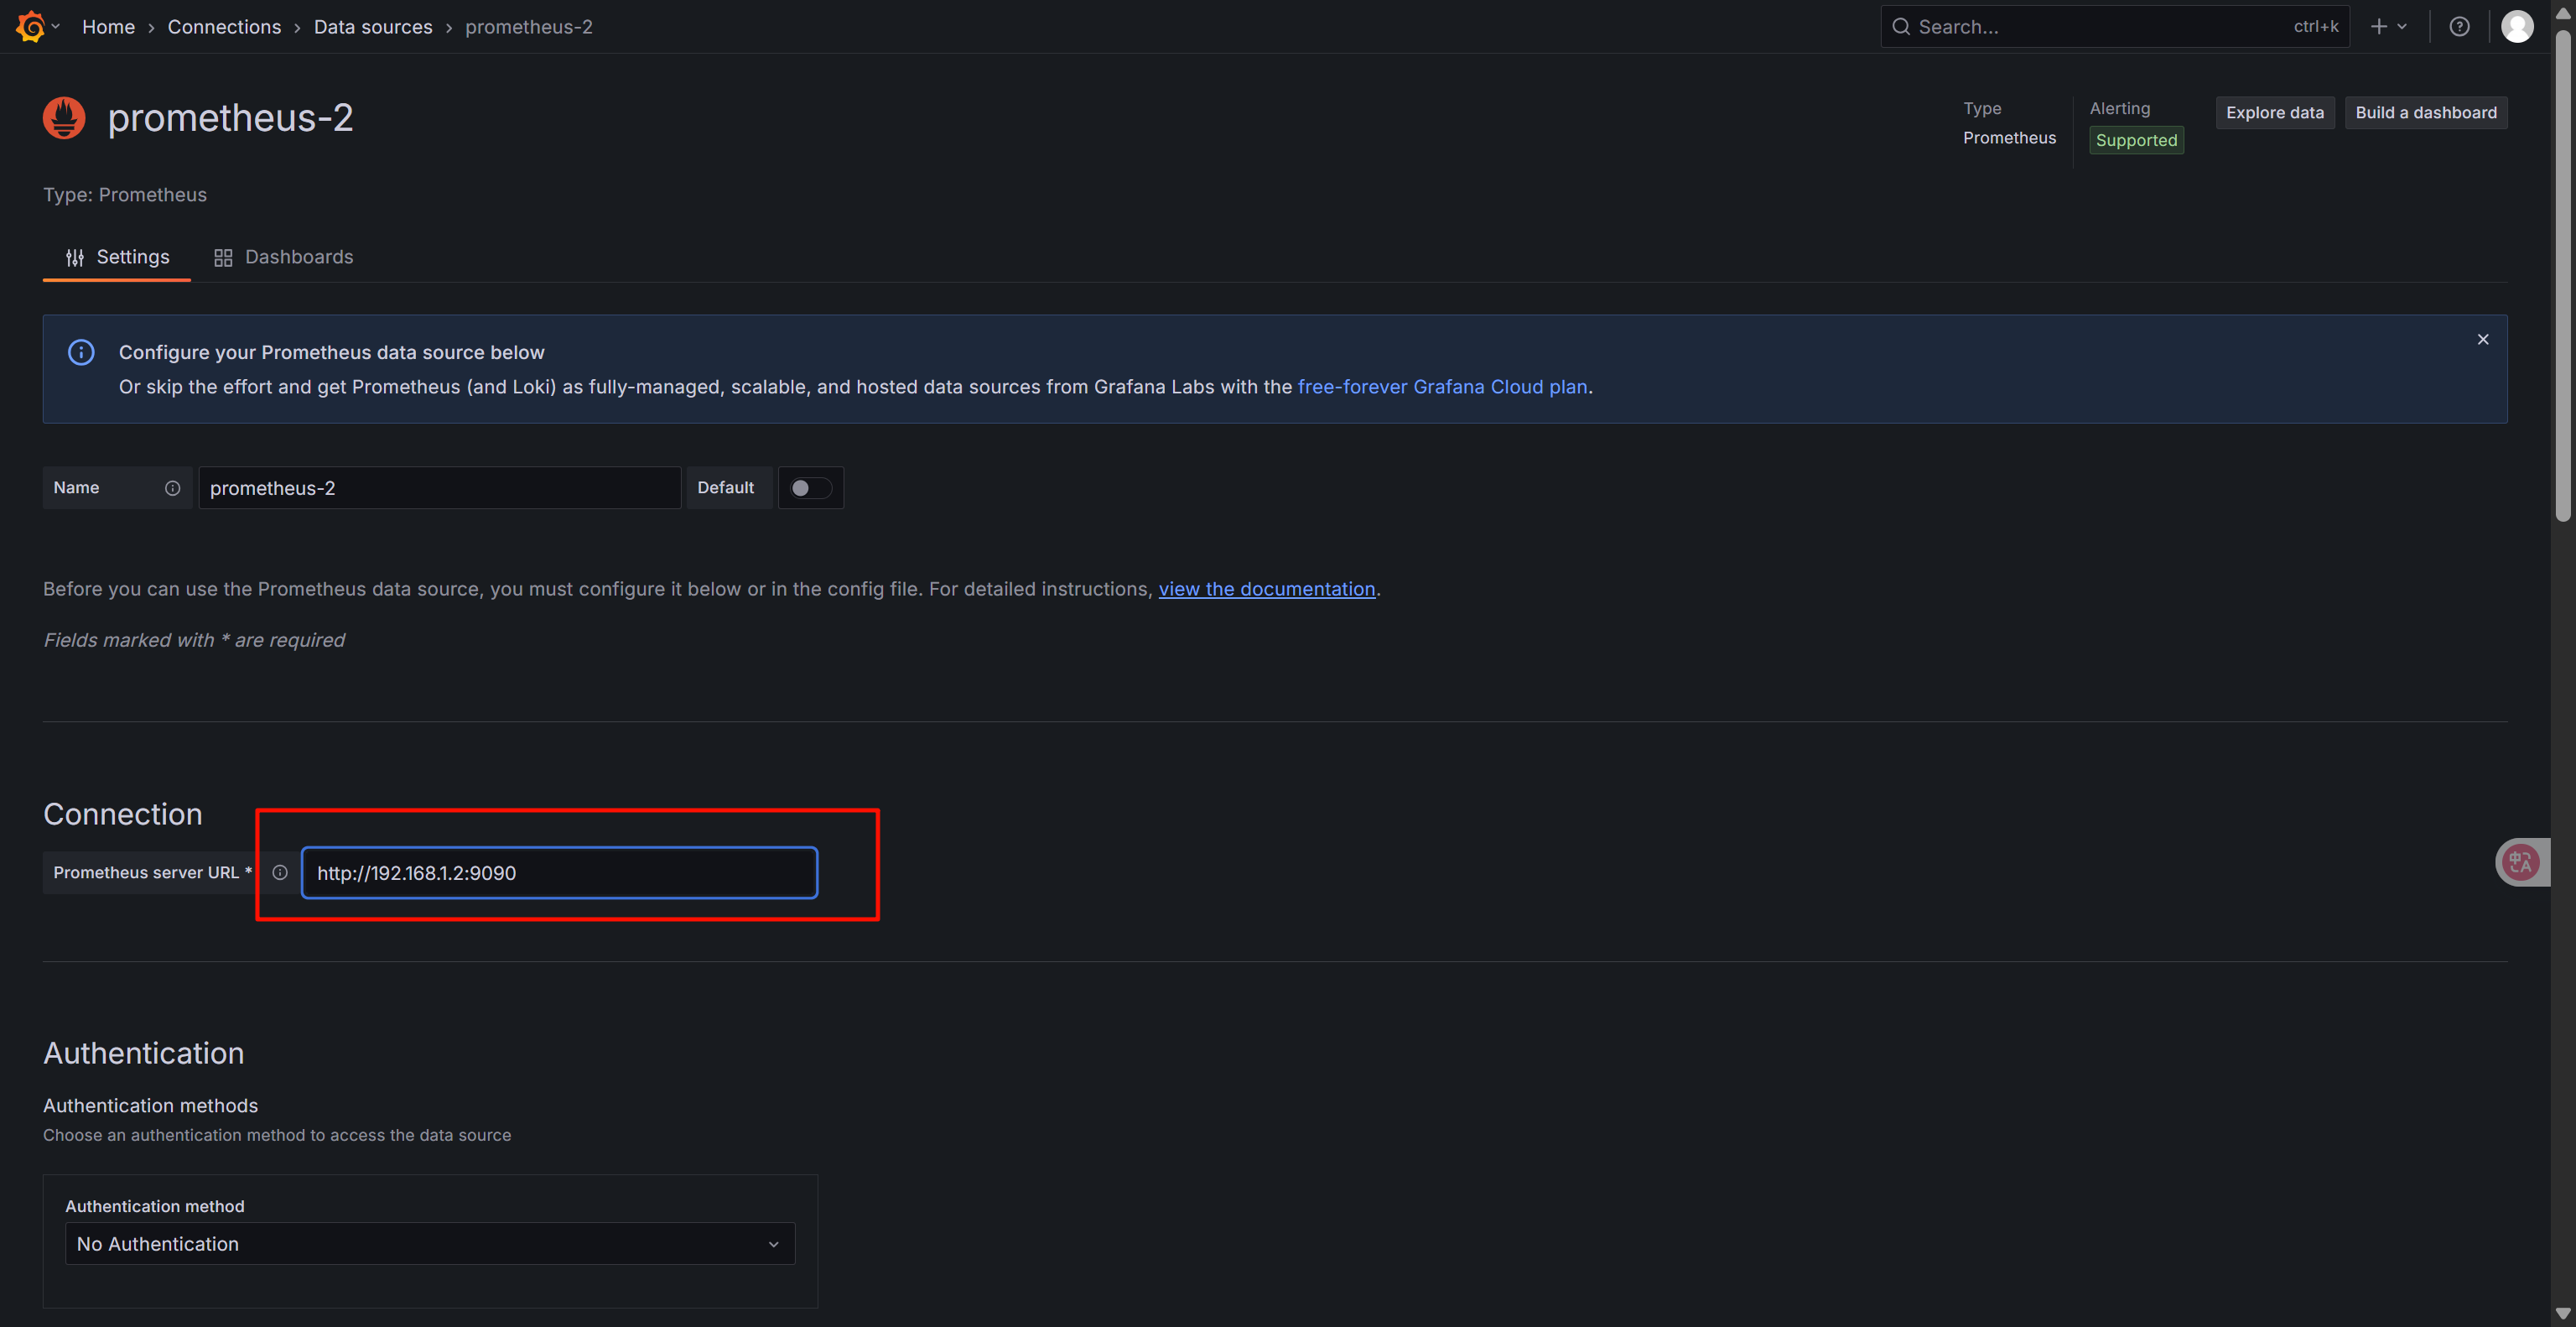
Task: Click the translation floating widget icon
Action: 2520,862
